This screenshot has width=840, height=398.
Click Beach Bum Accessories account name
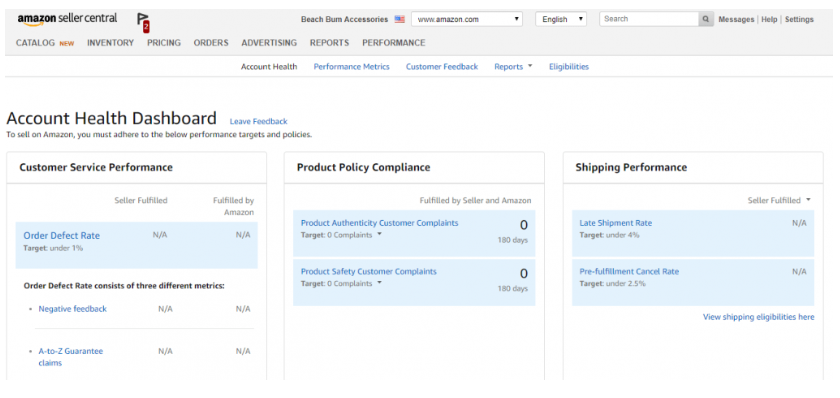(344, 19)
